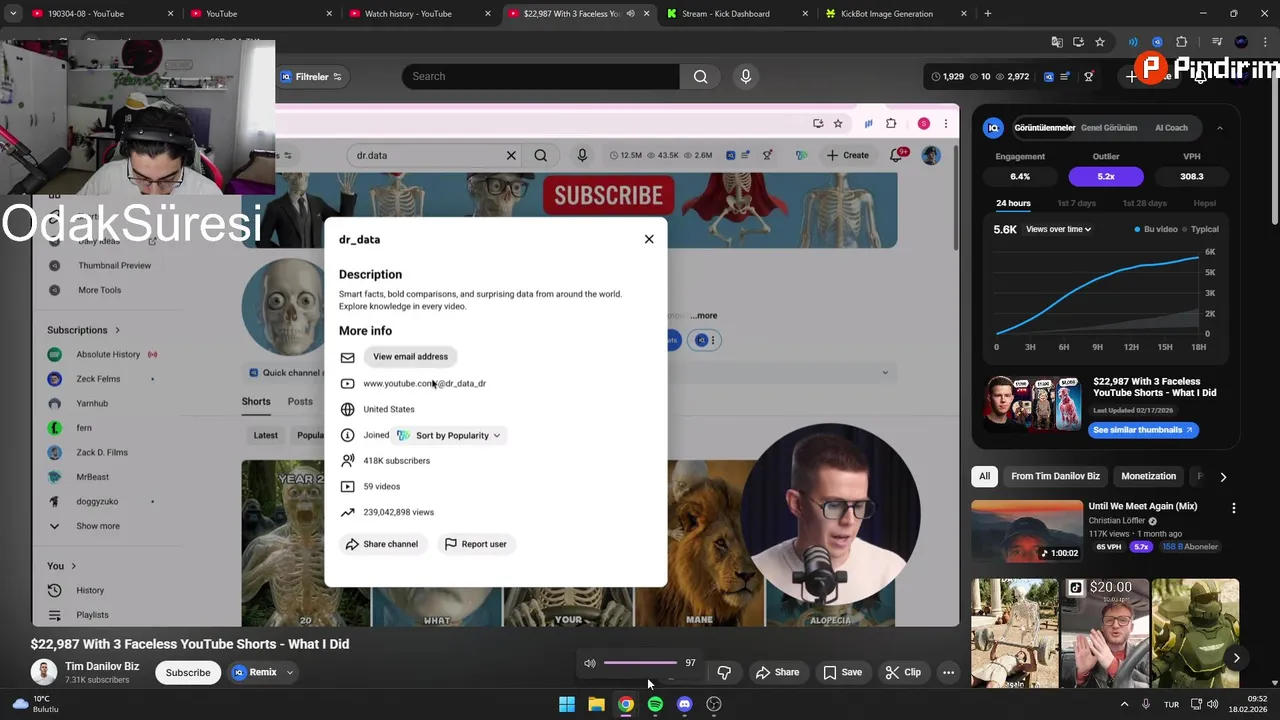
Task: Adjust the volume slider at 97
Action: click(640, 662)
